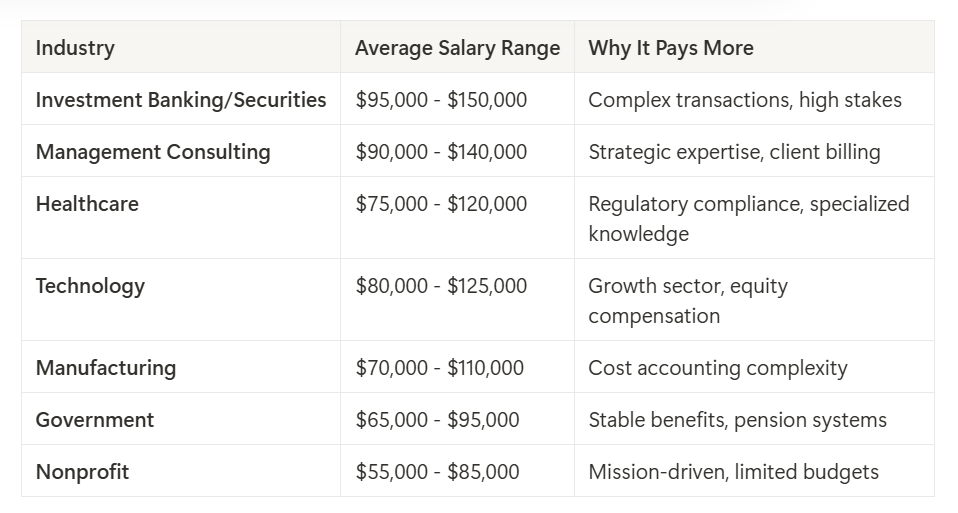Click the Cost accounting complexity text
Viewport: 958px width, 513px height.
[717, 368]
